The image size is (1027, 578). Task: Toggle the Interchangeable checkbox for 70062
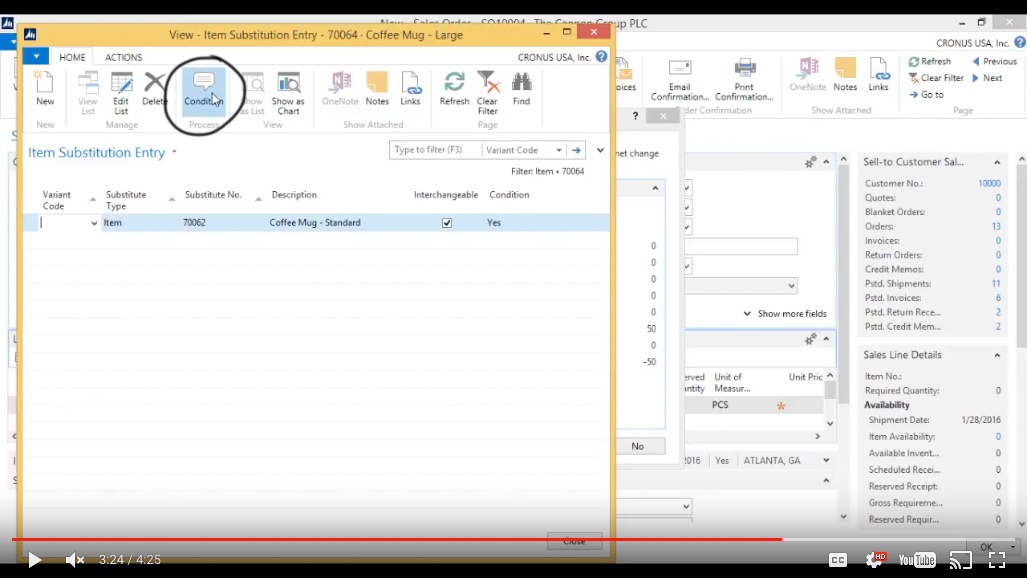(447, 223)
